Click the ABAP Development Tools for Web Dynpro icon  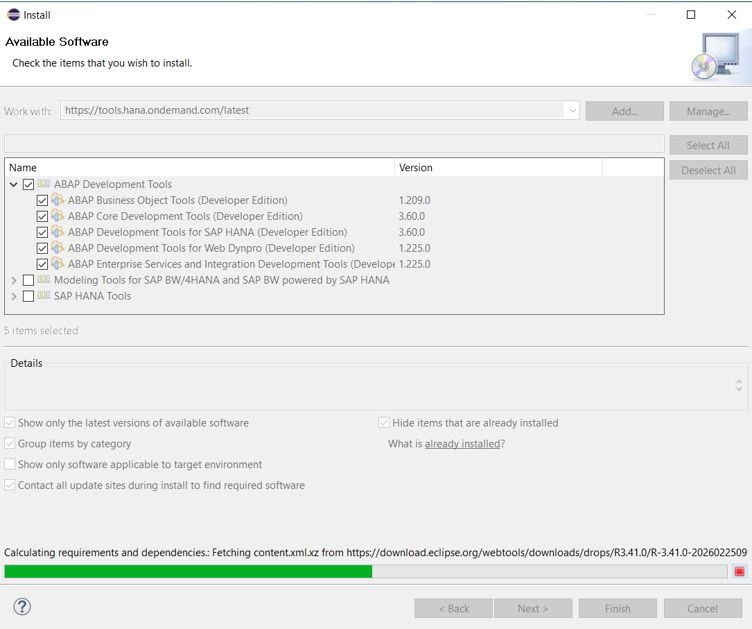[58, 247]
